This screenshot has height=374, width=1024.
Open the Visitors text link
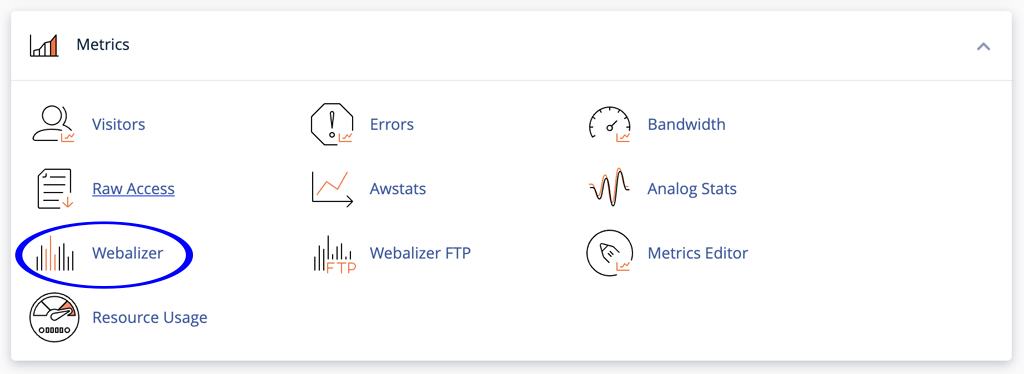[x=118, y=124]
